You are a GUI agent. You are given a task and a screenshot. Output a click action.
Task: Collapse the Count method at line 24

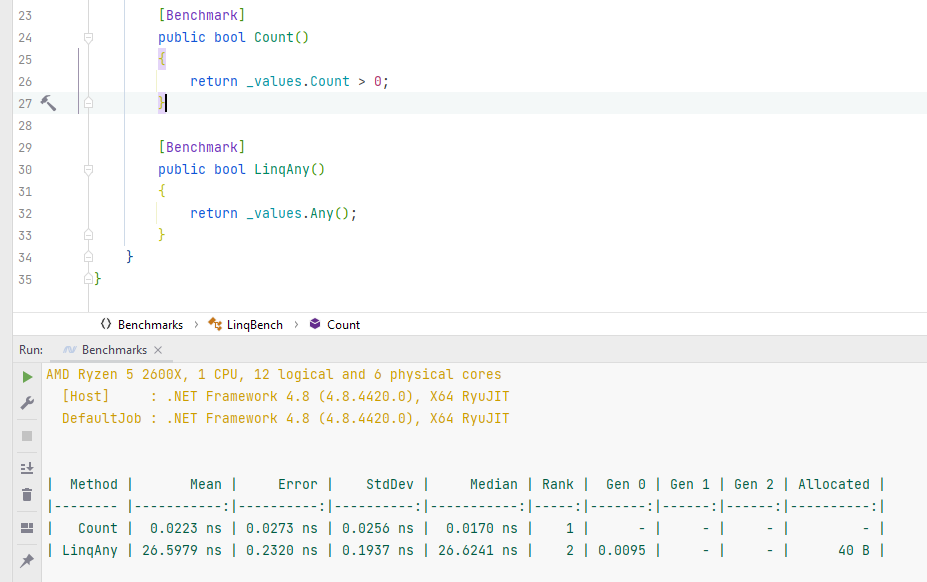pos(88,38)
